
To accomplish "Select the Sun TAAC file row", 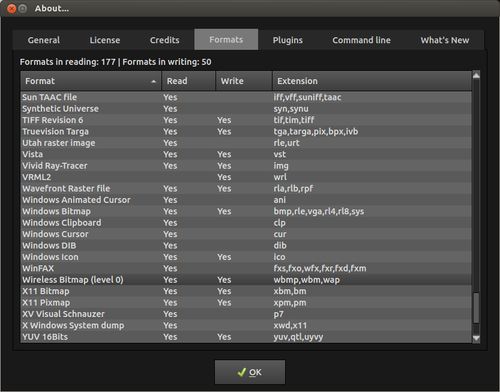I will pos(246,97).
